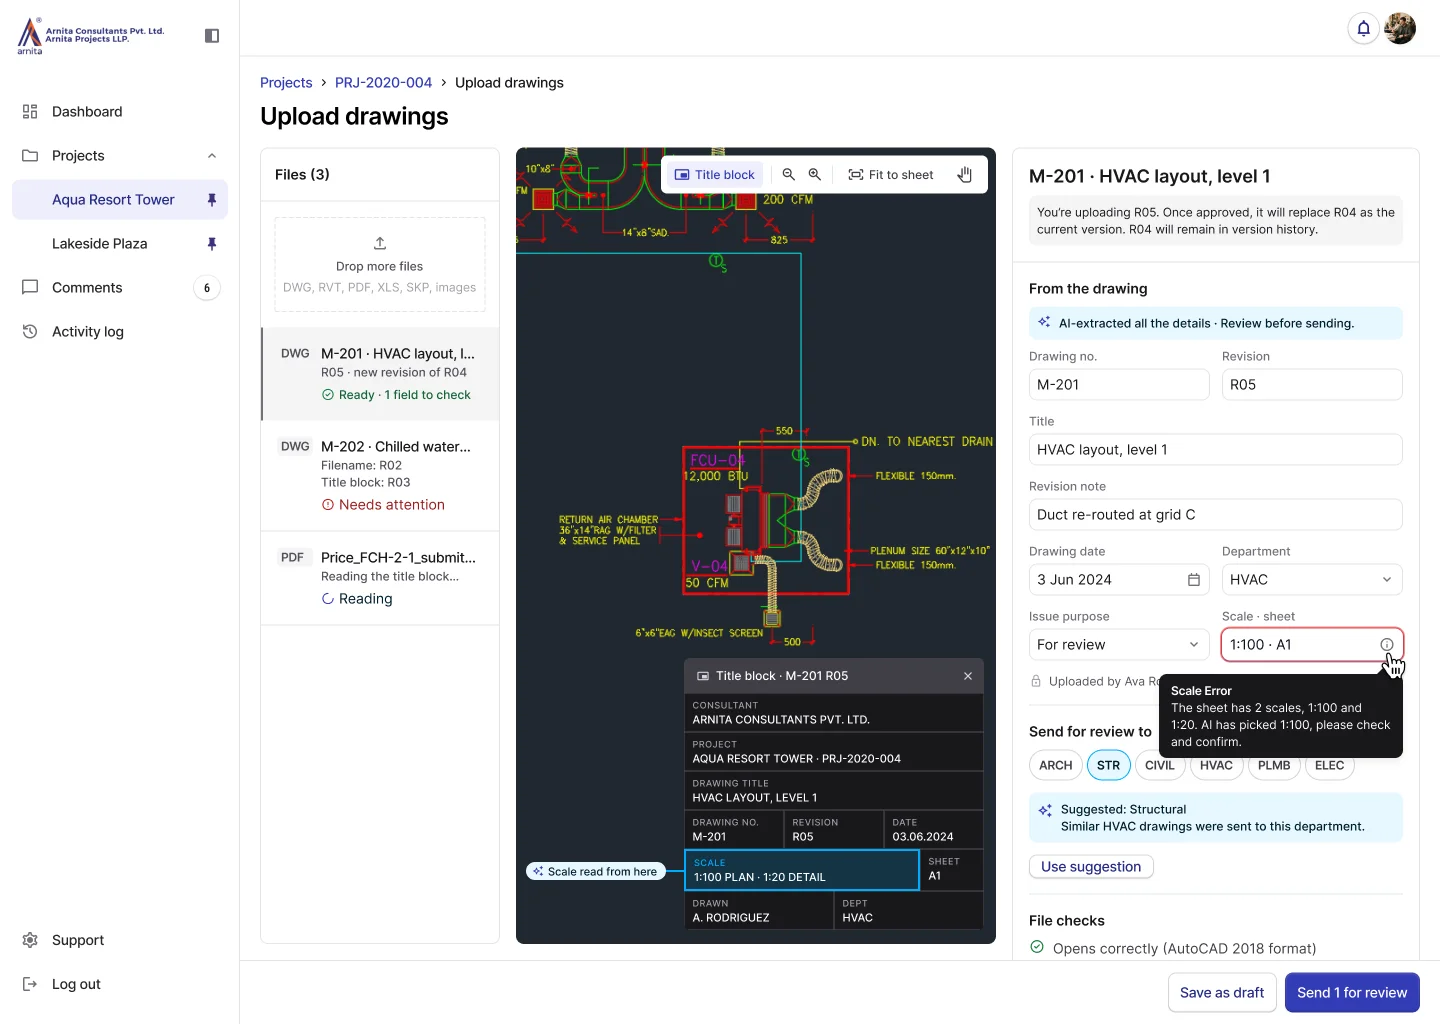
Task: Open the Department dropdown
Action: tap(1312, 580)
